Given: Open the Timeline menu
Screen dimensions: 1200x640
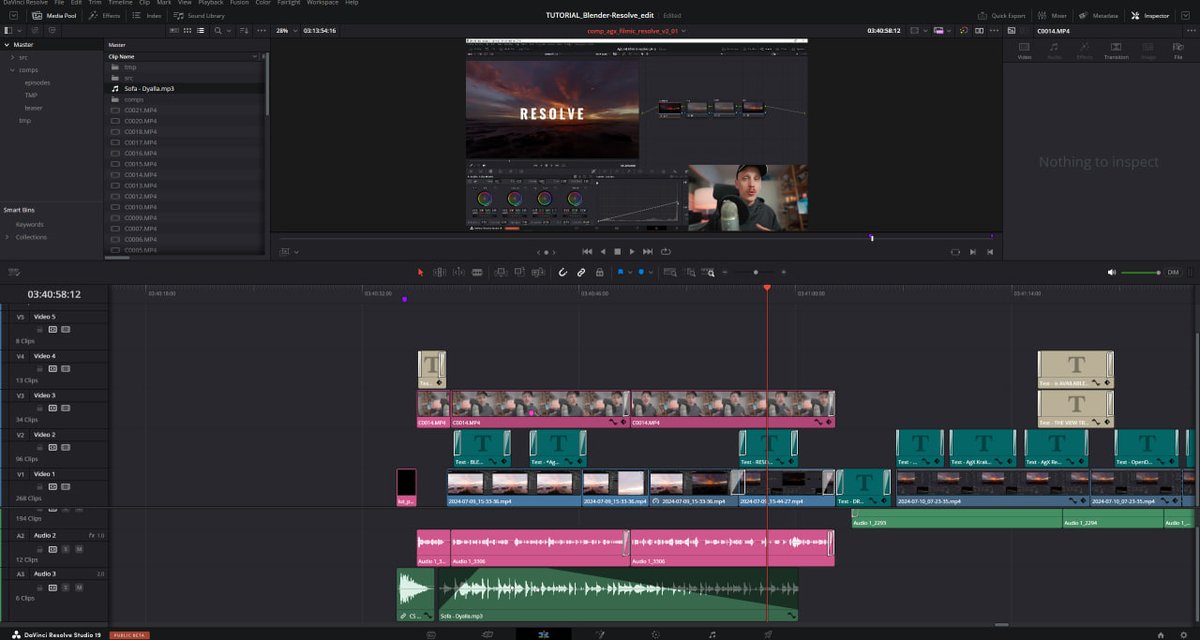Looking at the screenshot, I should 120,3.
